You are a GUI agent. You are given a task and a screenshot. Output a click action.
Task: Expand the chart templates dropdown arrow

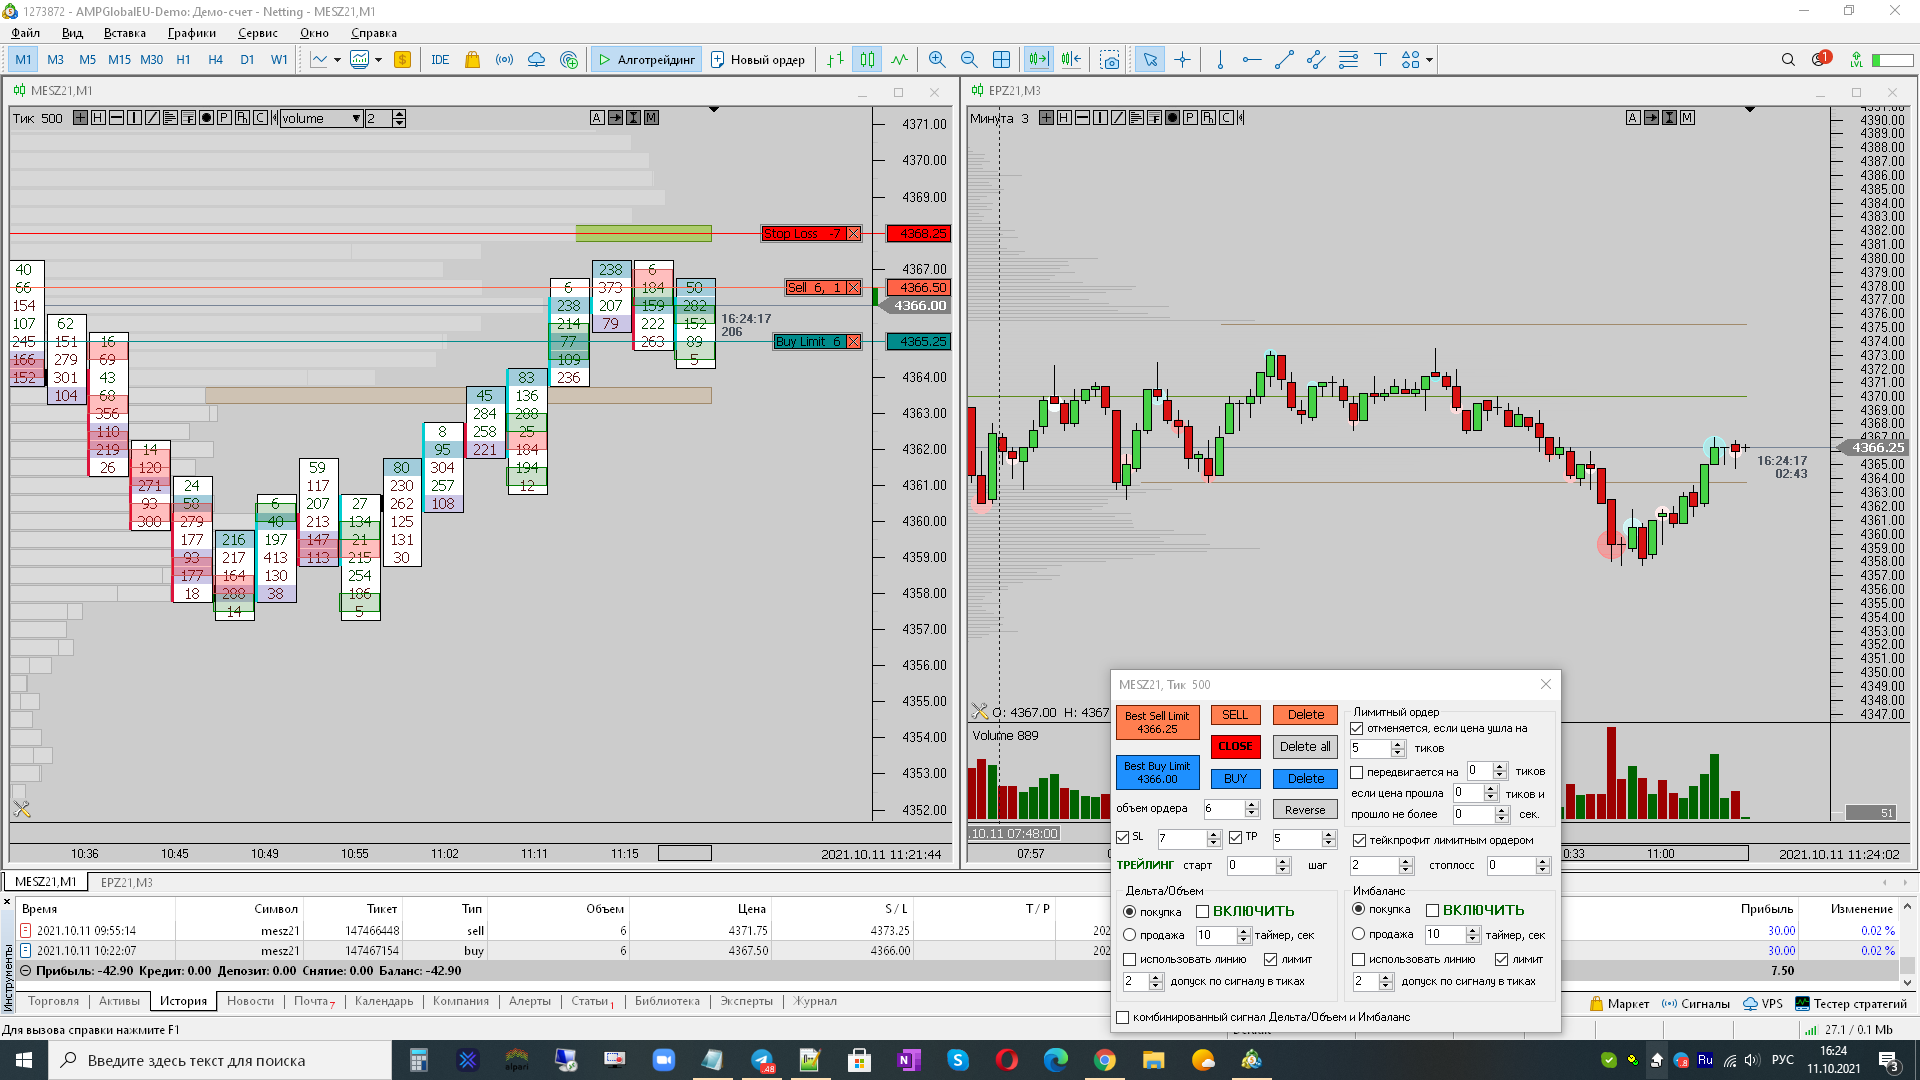coord(378,60)
